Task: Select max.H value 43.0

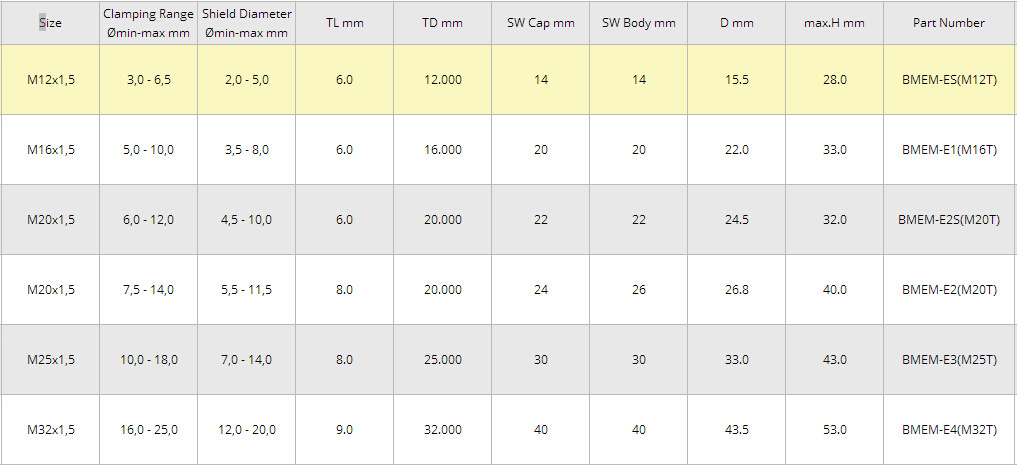Action: tap(835, 360)
